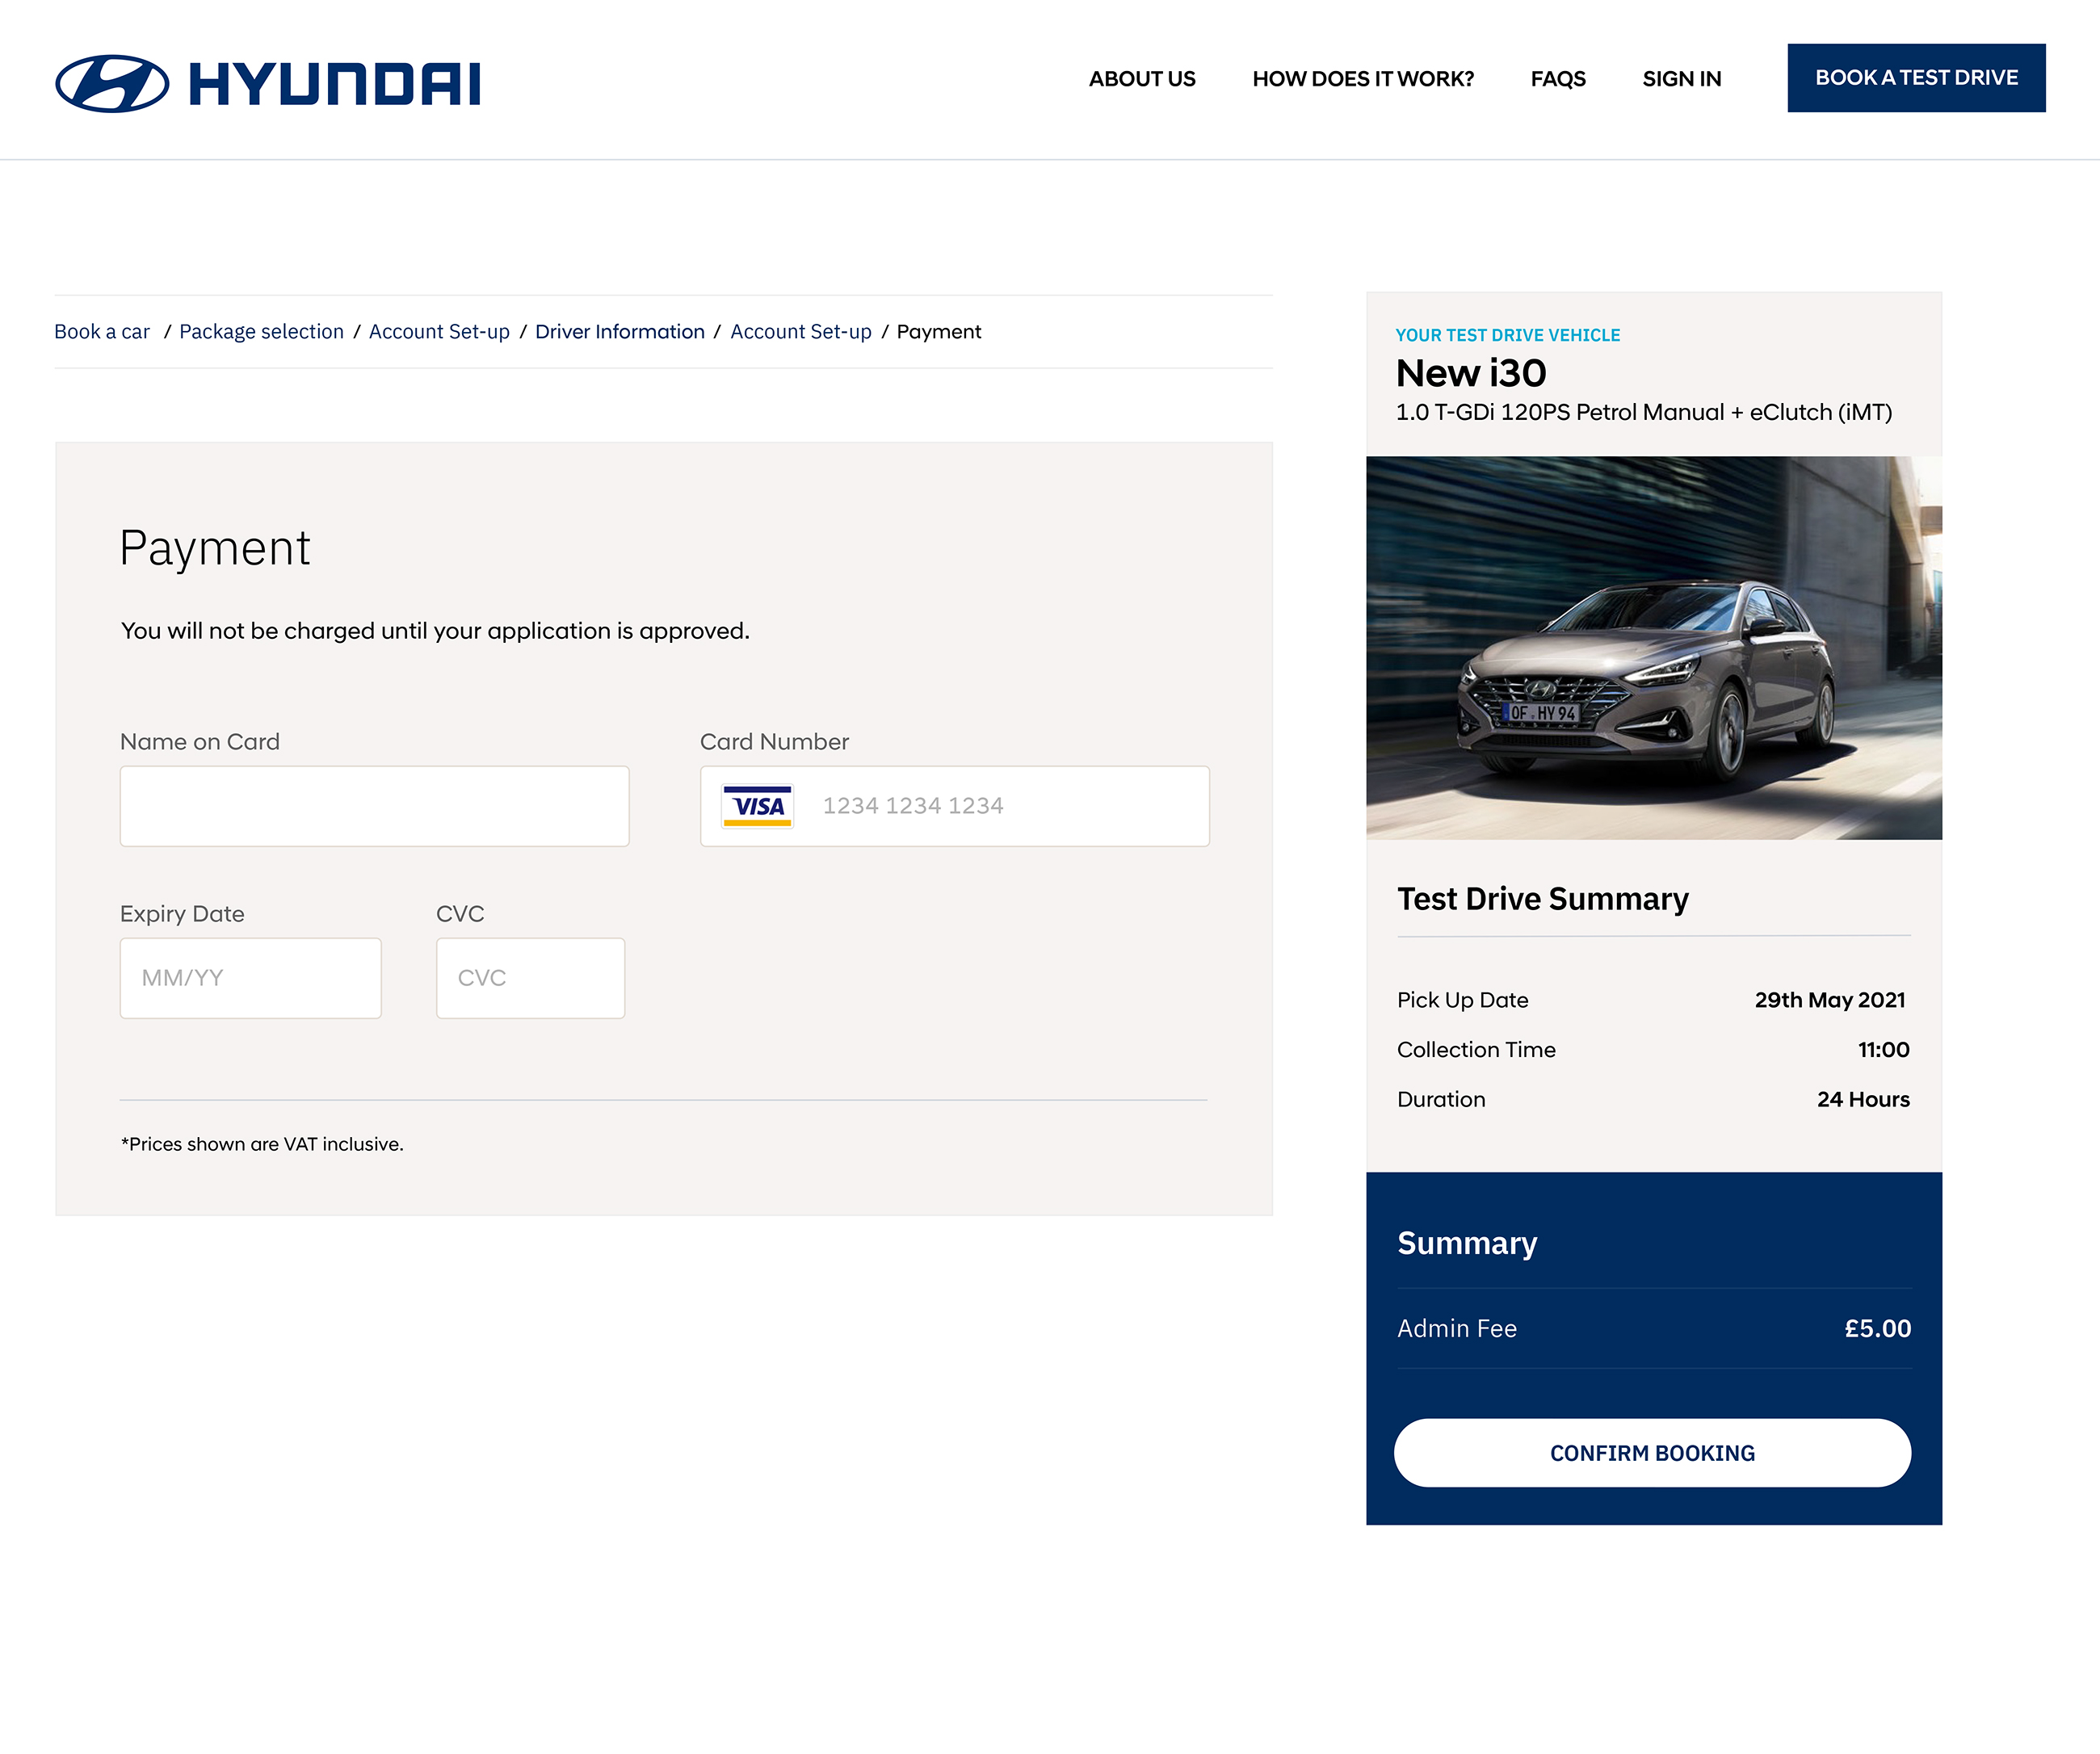Open Package selection breadcrumb link
This screenshot has width=2100, height=1754.
(x=261, y=331)
